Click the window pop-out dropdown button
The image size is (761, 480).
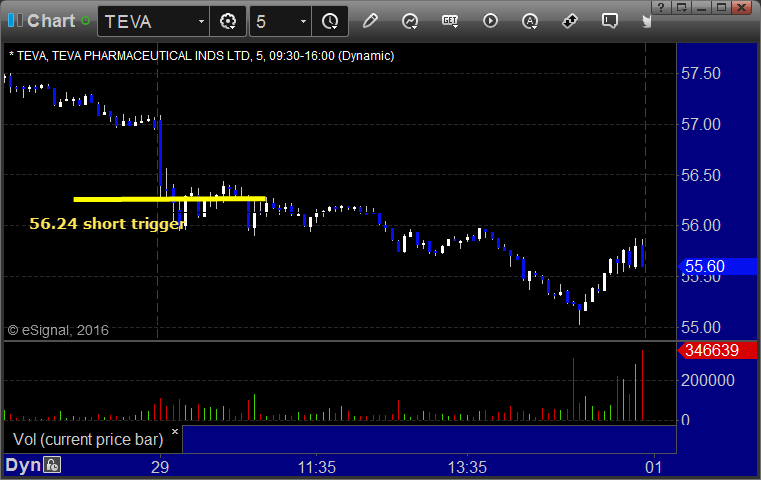pyautogui.click(x=681, y=7)
